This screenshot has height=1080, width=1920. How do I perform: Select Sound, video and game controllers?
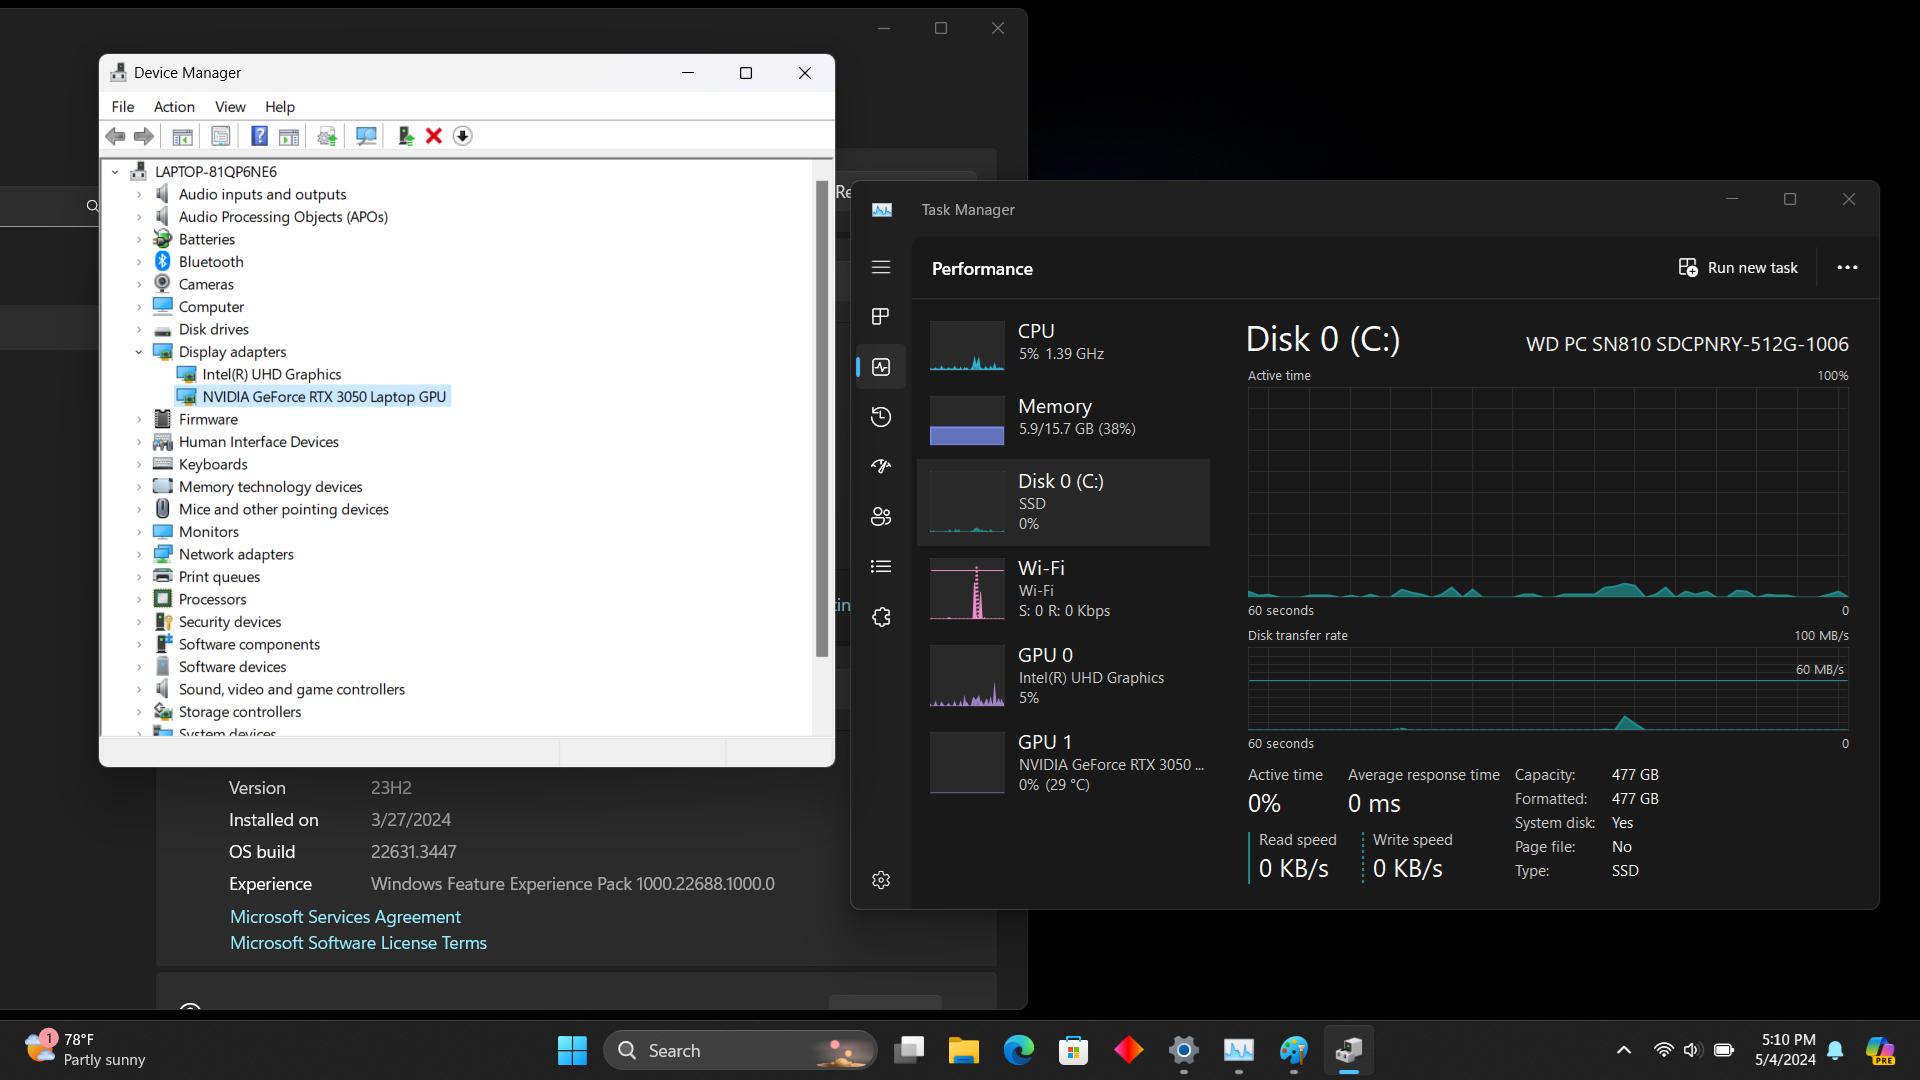[291, 689]
